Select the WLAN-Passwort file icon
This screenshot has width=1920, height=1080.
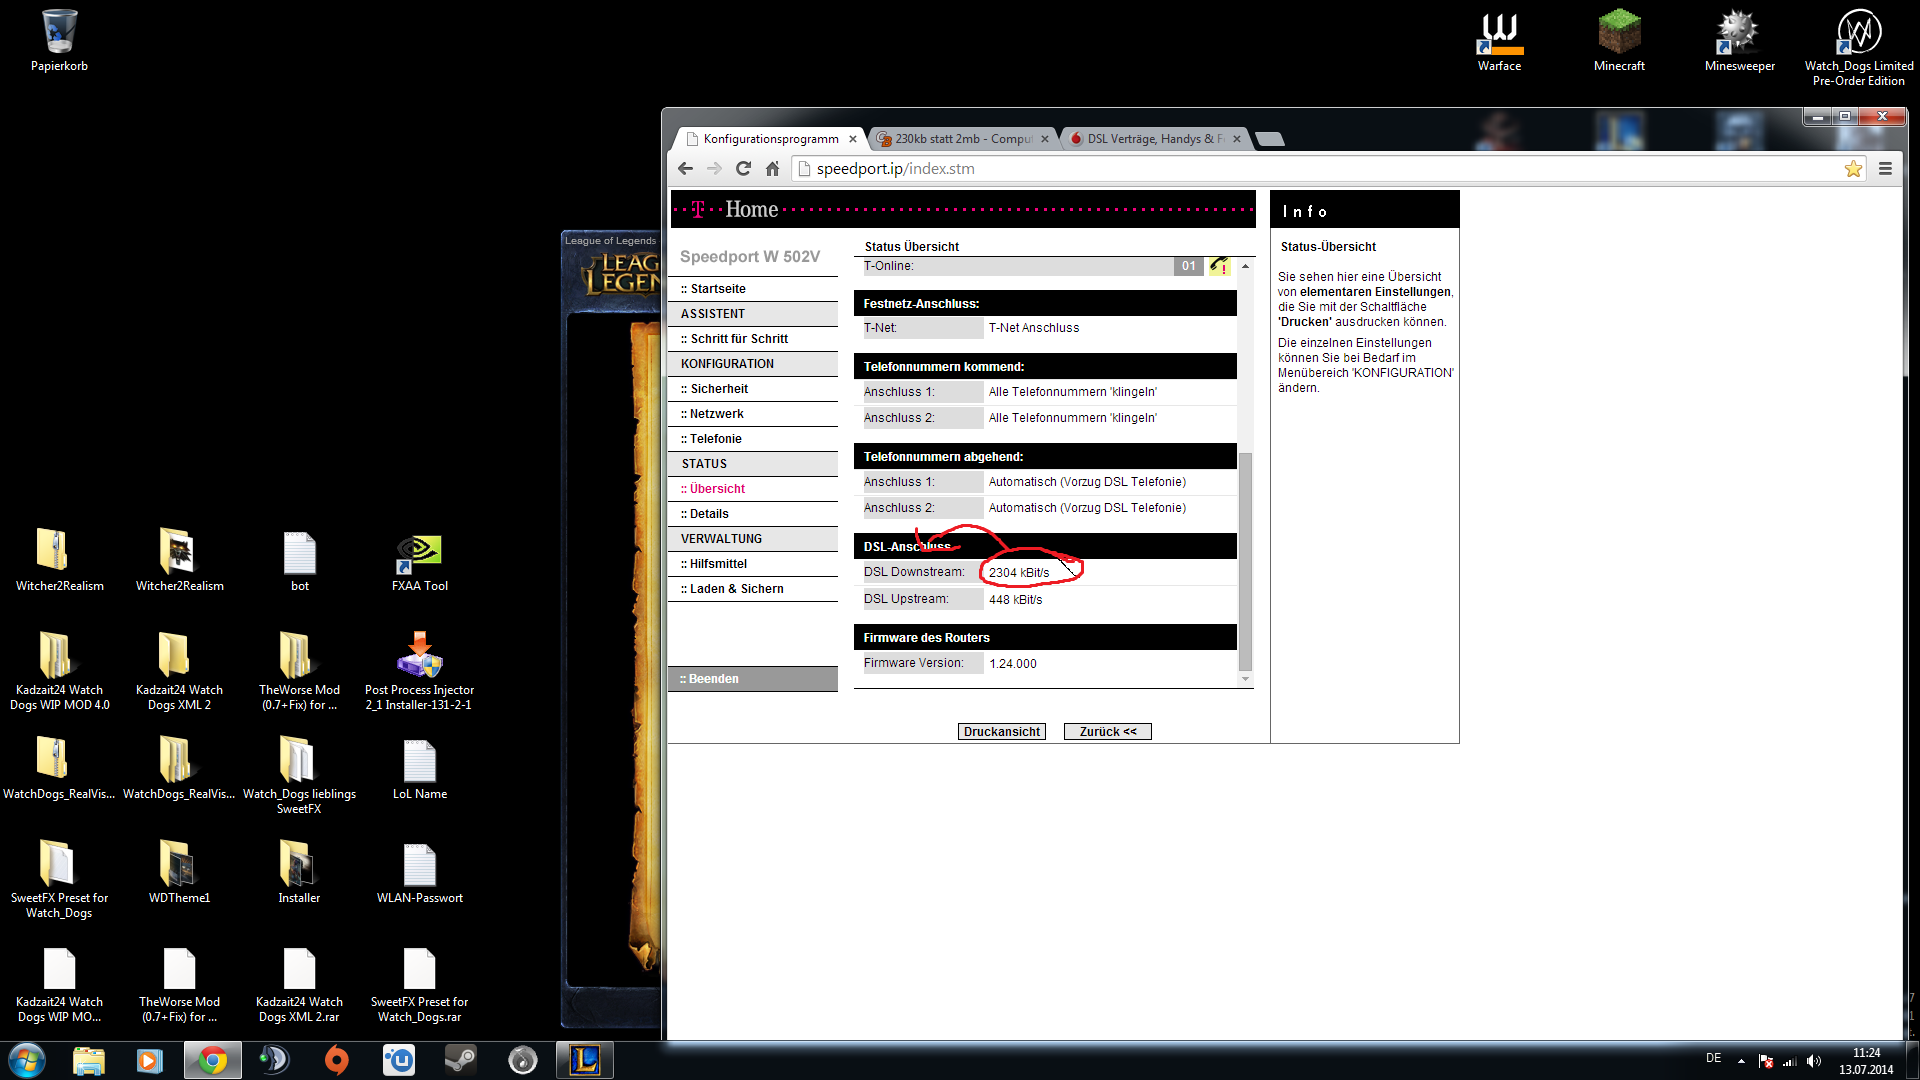[420, 874]
